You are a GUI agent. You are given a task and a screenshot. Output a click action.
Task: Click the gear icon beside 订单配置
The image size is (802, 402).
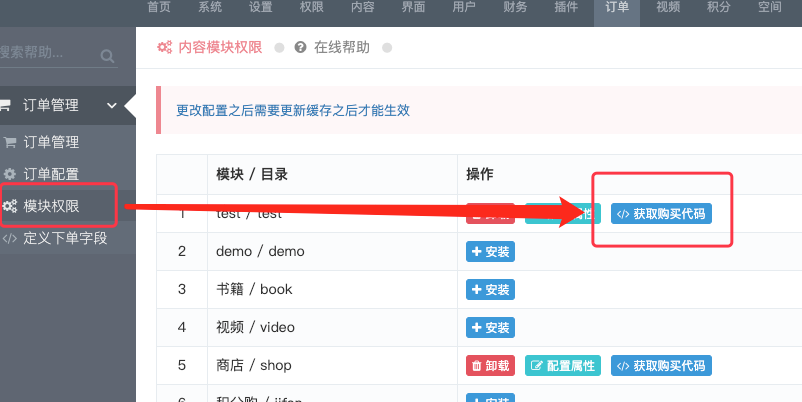[10, 174]
